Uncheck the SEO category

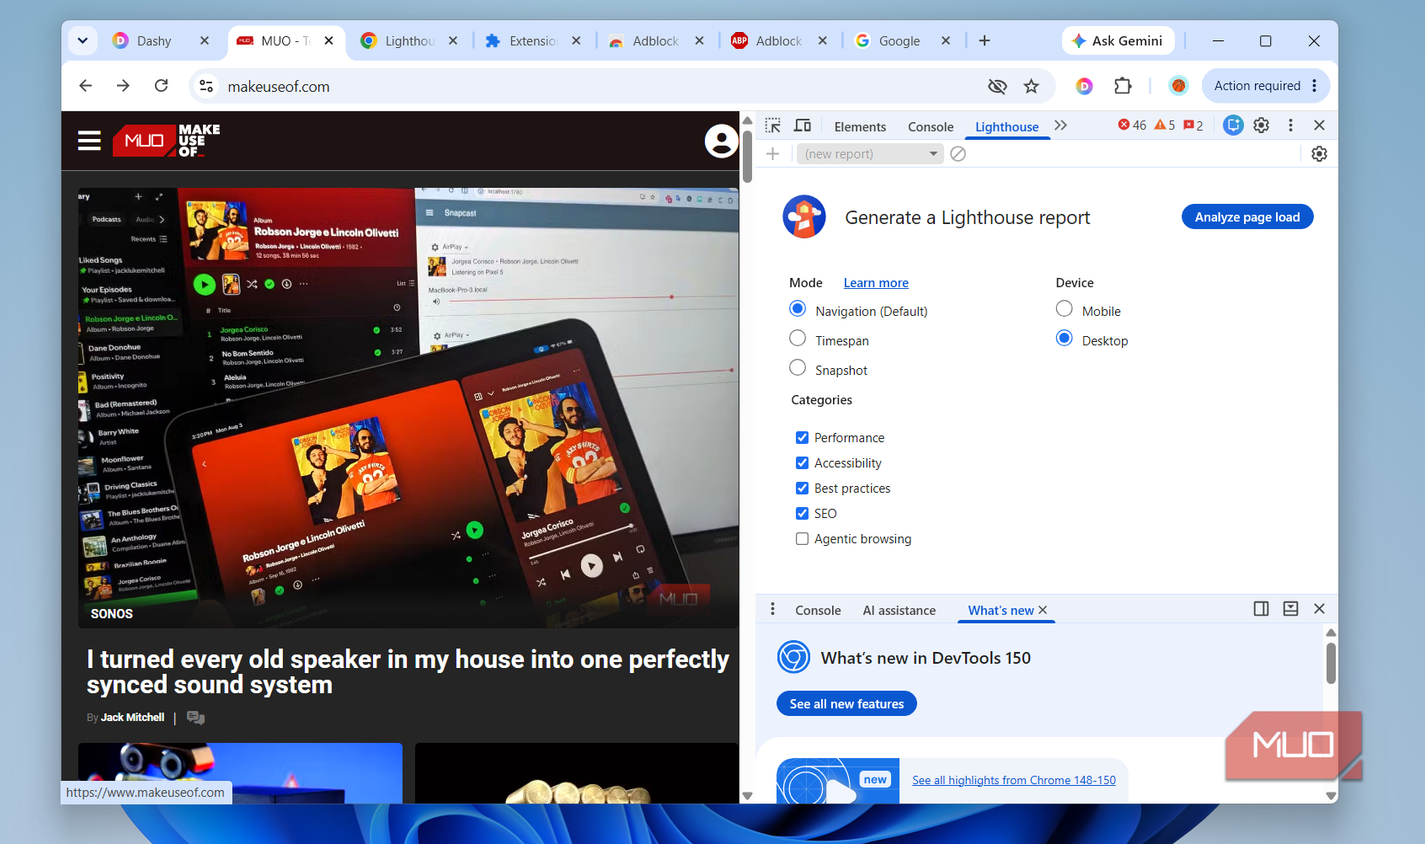802,513
